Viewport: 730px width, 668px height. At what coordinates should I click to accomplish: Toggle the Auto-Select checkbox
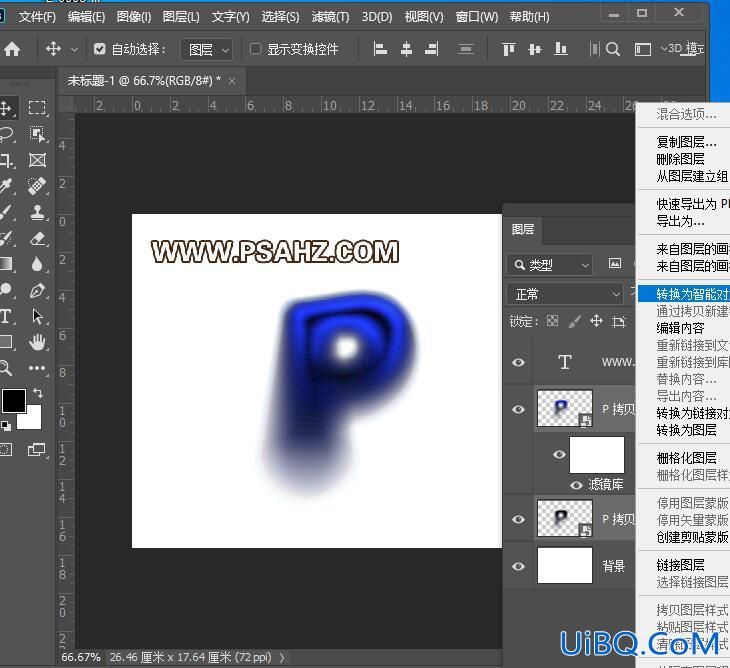(99, 49)
